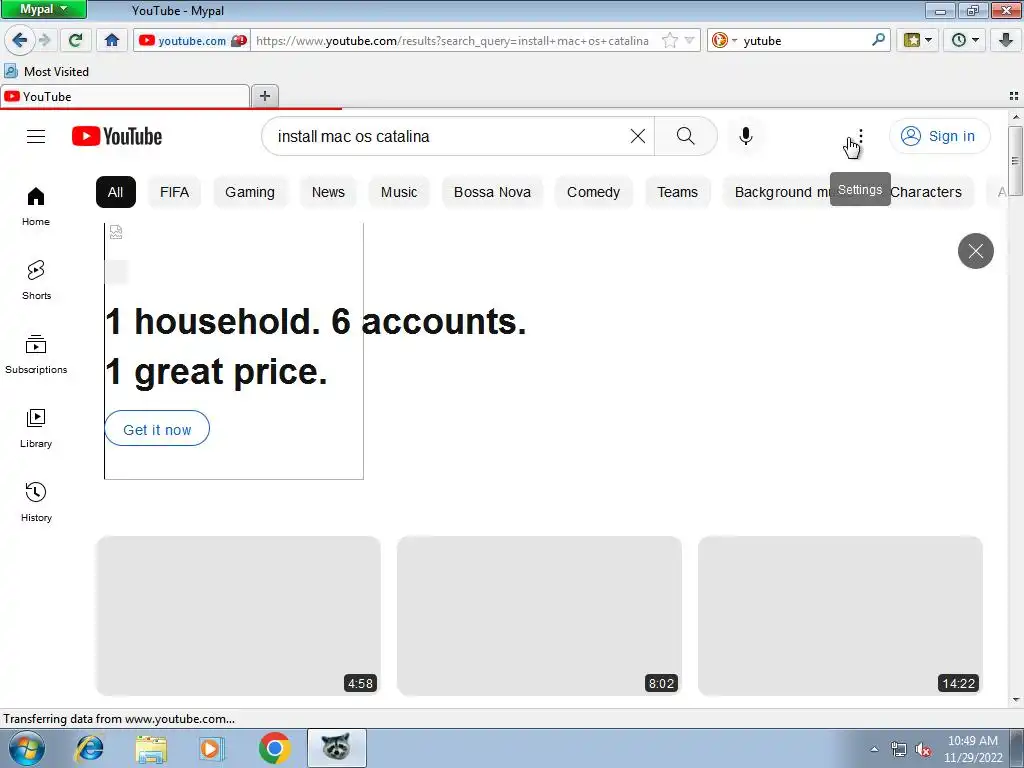The height and width of the screenshot is (768, 1024).
Task: Click the muted volume tray icon
Action: [x=923, y=750]
